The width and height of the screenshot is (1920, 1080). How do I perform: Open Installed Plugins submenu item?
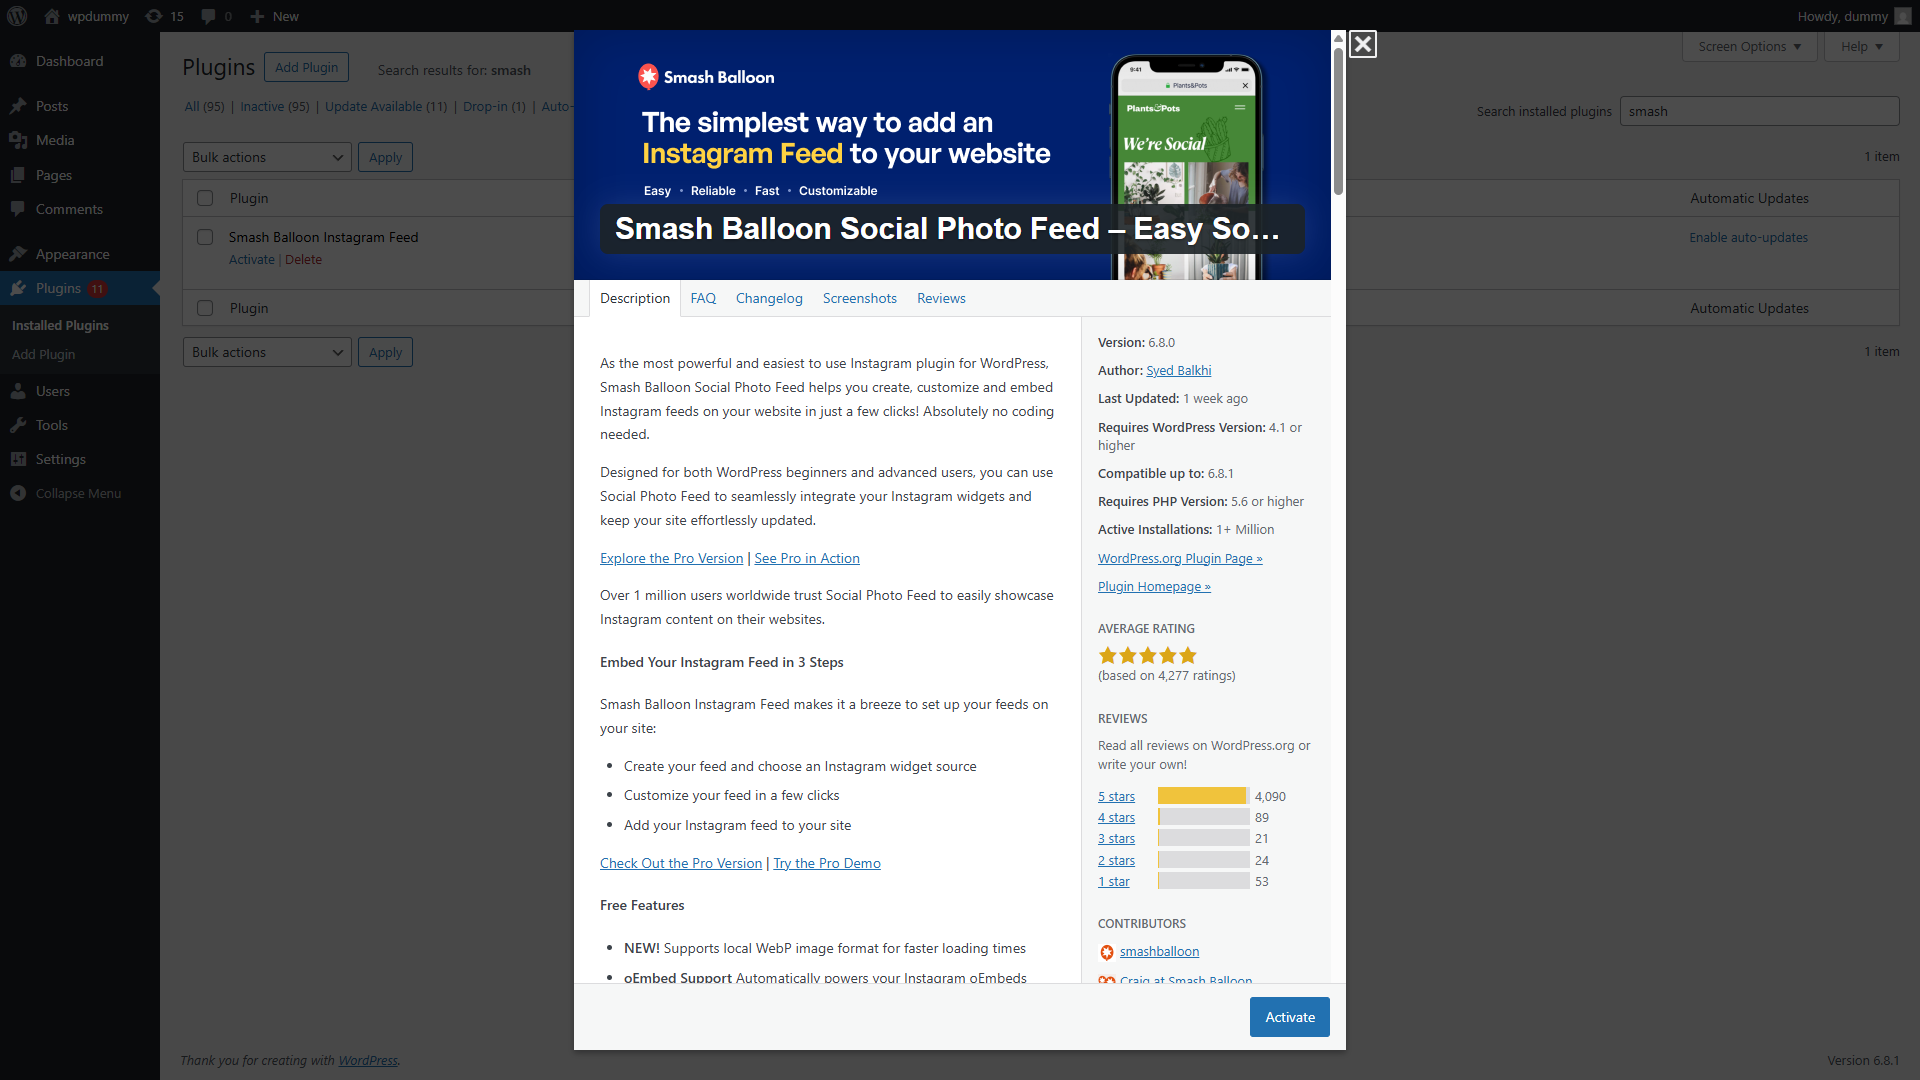click(x=60, y=325)
